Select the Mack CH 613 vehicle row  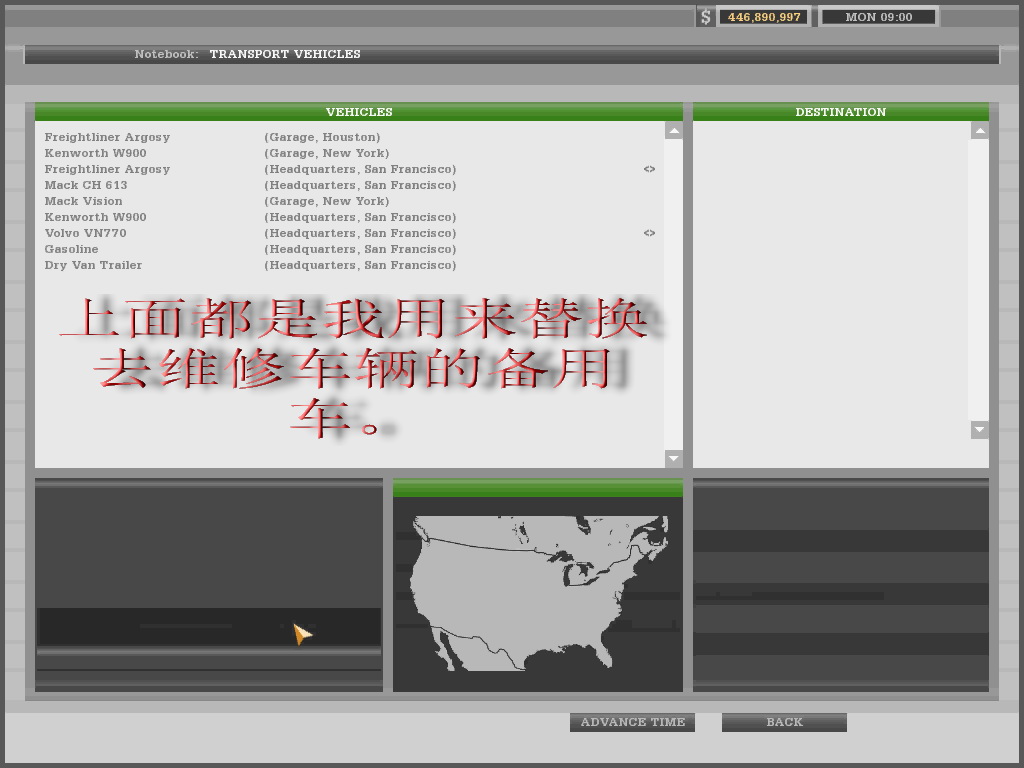tap(349, 185)
